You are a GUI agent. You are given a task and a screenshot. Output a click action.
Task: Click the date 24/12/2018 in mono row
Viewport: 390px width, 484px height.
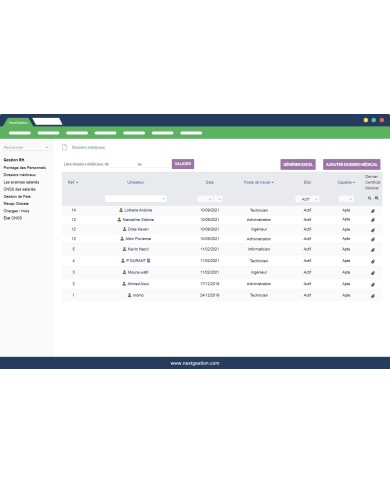[x=210, y=295]
